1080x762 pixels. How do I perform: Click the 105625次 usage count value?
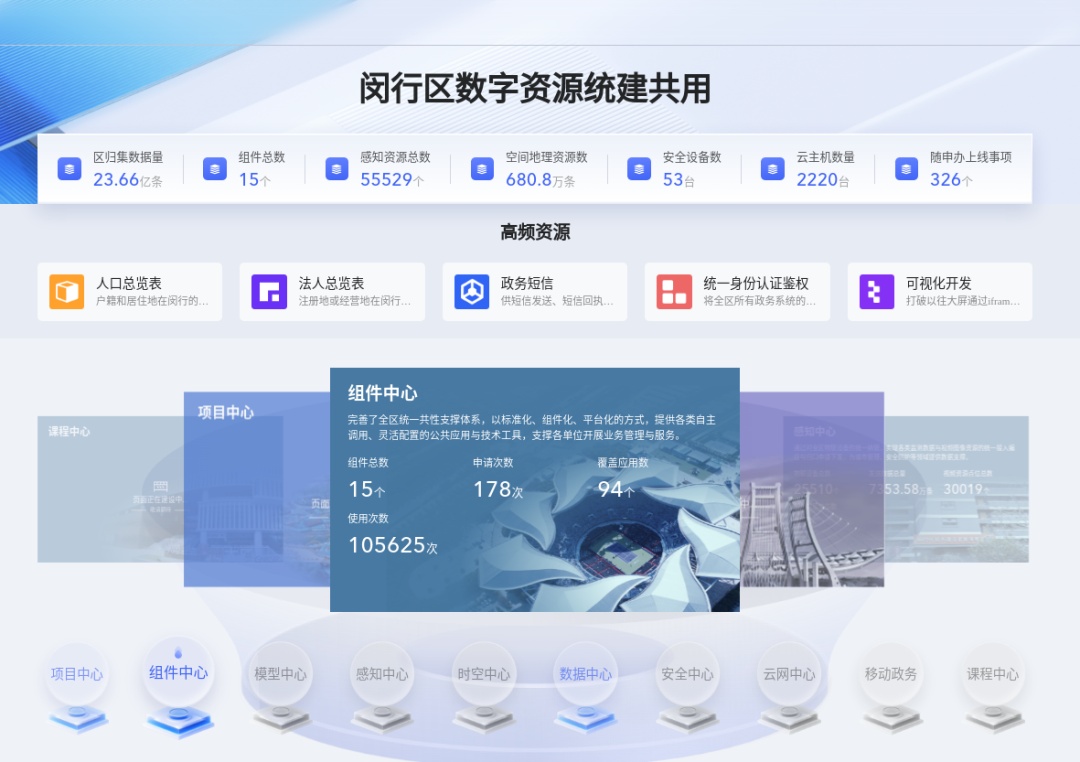coord(393,545)
